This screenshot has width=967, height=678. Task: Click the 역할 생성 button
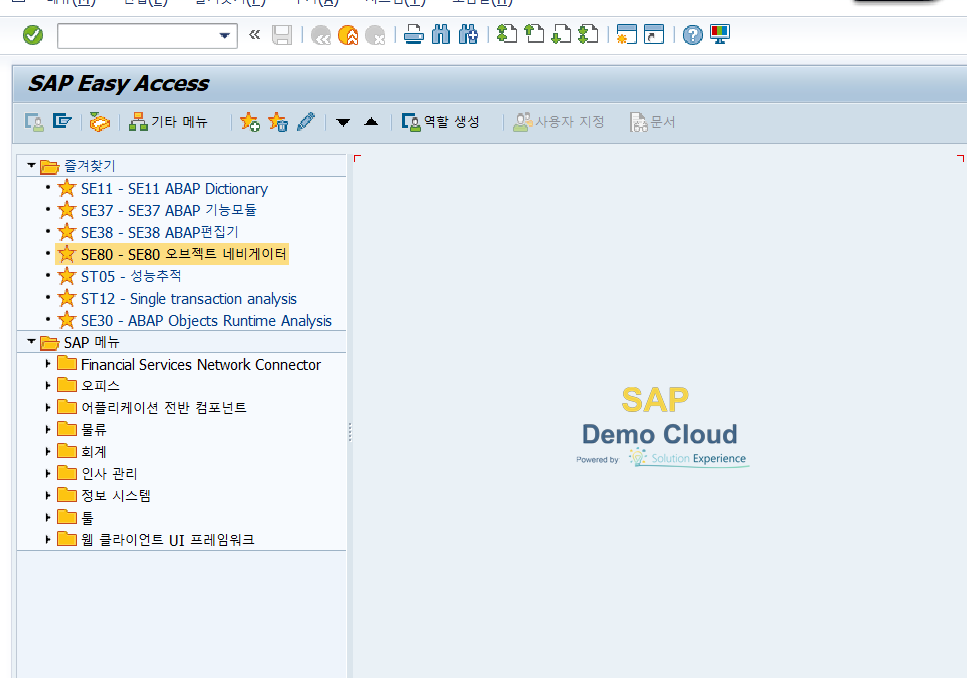click(440, 122)
